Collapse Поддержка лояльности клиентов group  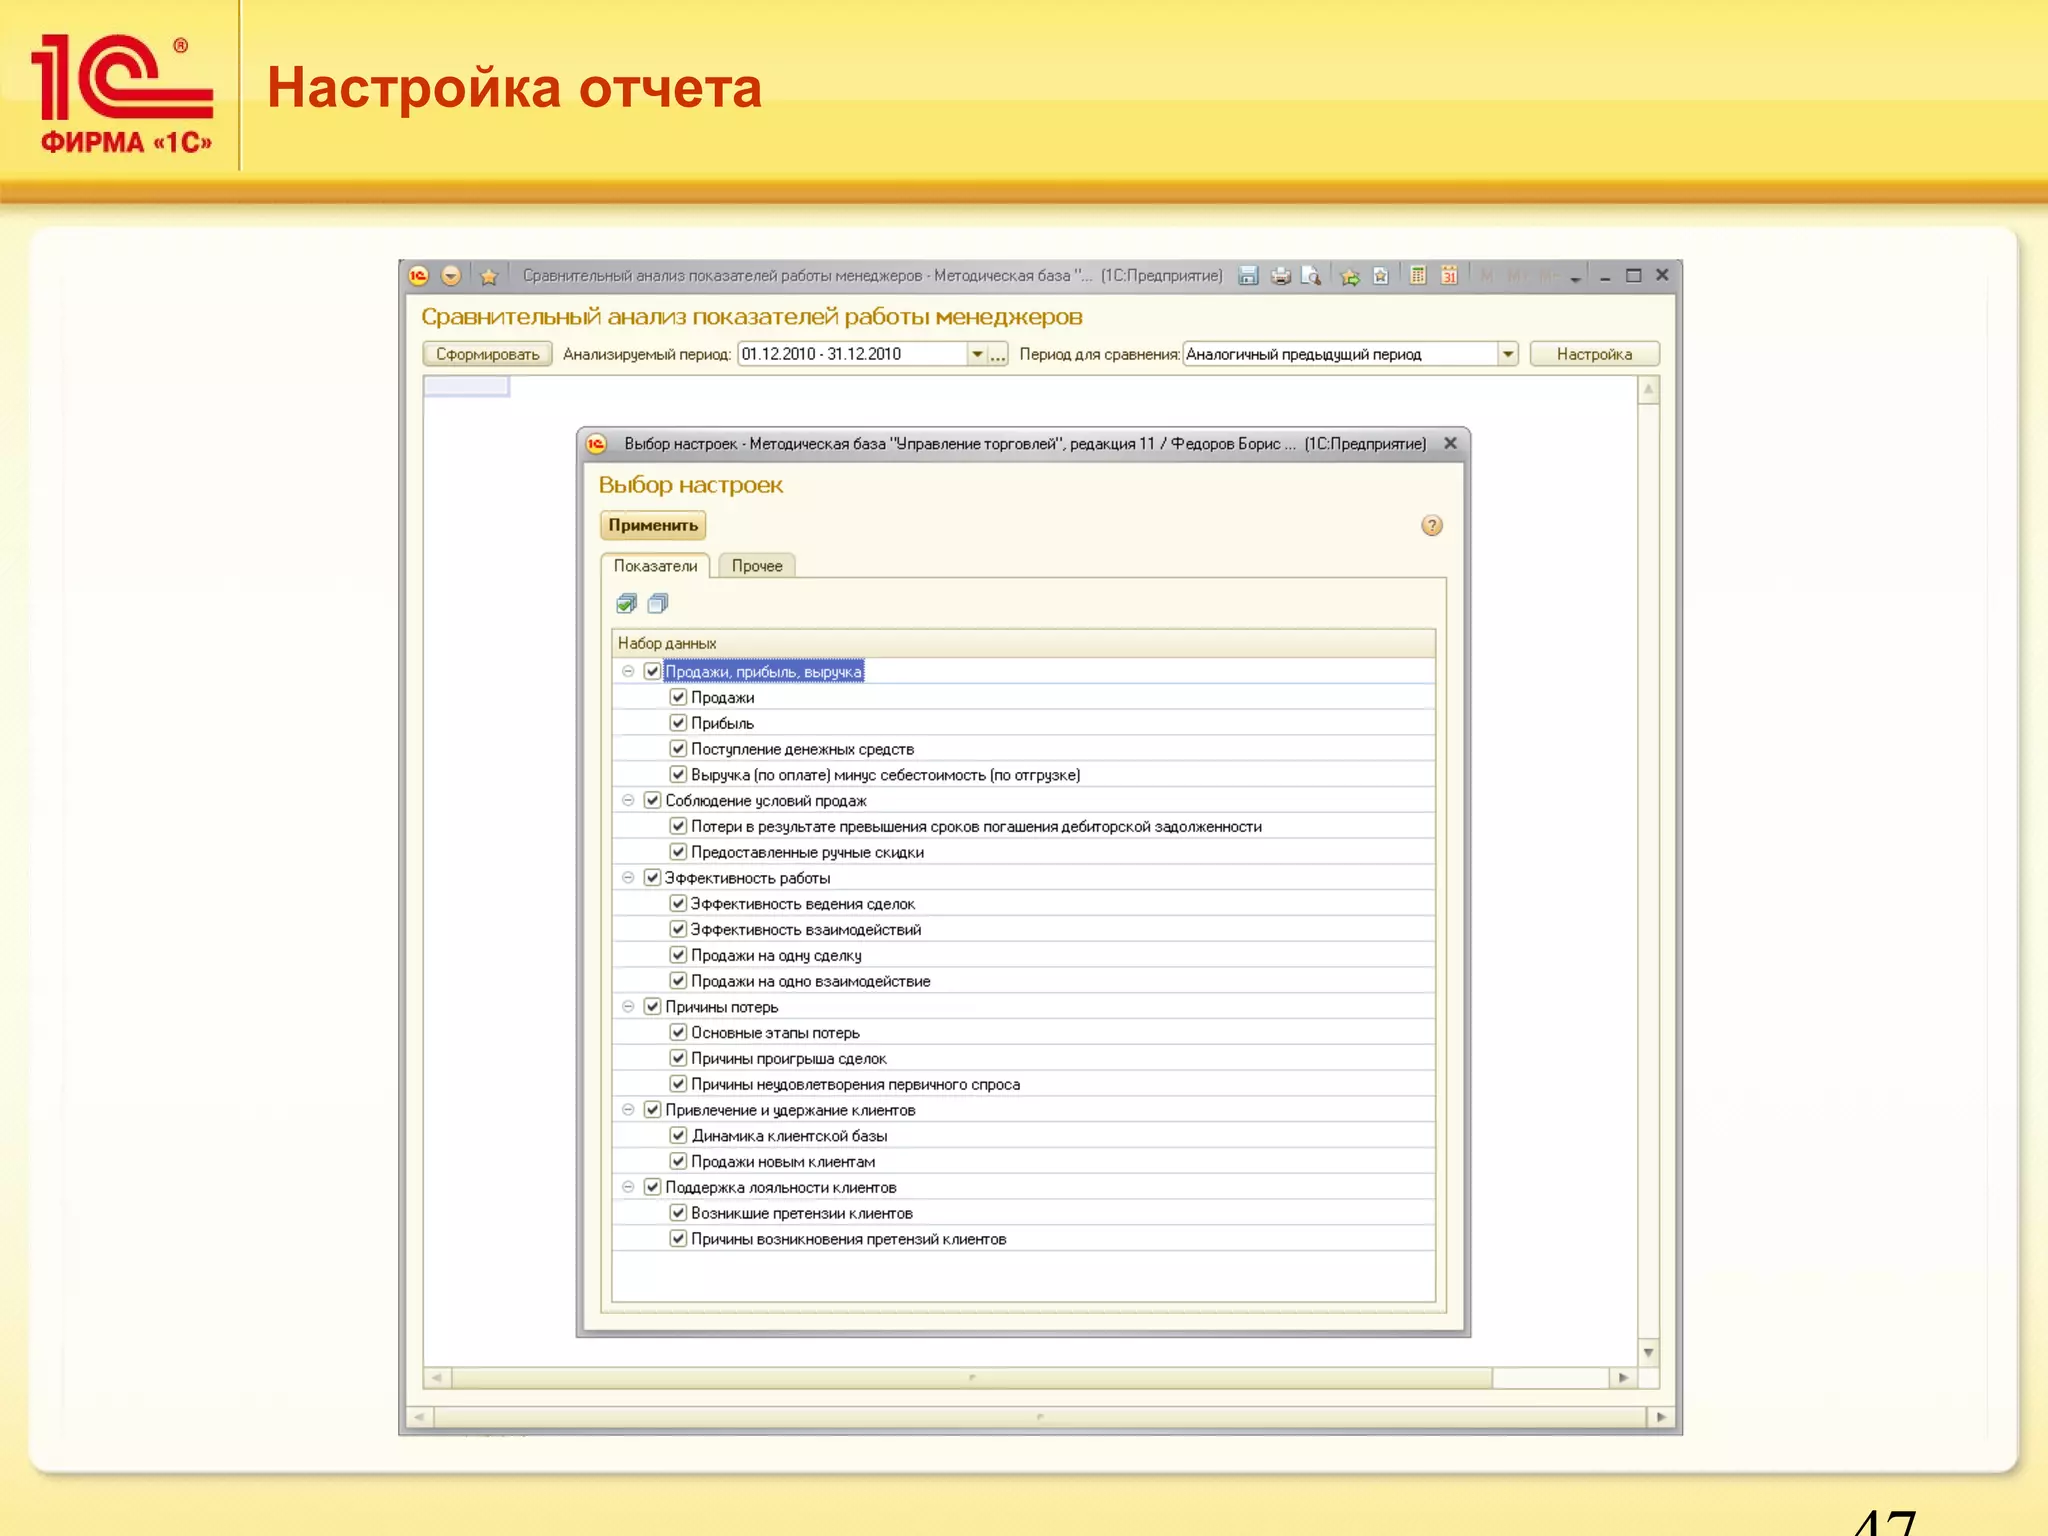coord(628,1187)
